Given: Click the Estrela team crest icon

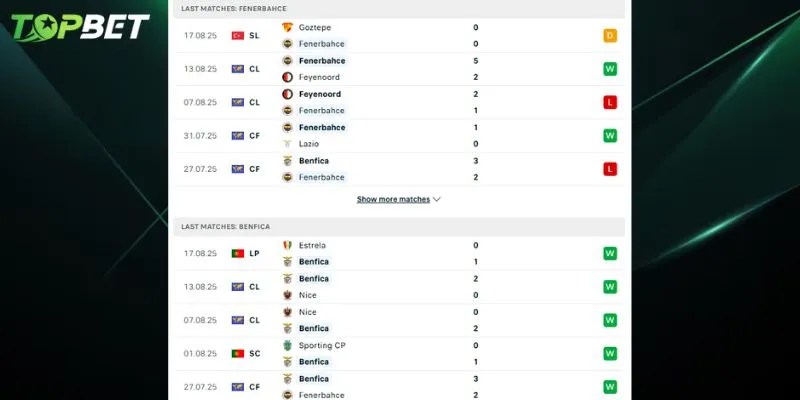Looking at the screenshot, I should tap(288, 245).
